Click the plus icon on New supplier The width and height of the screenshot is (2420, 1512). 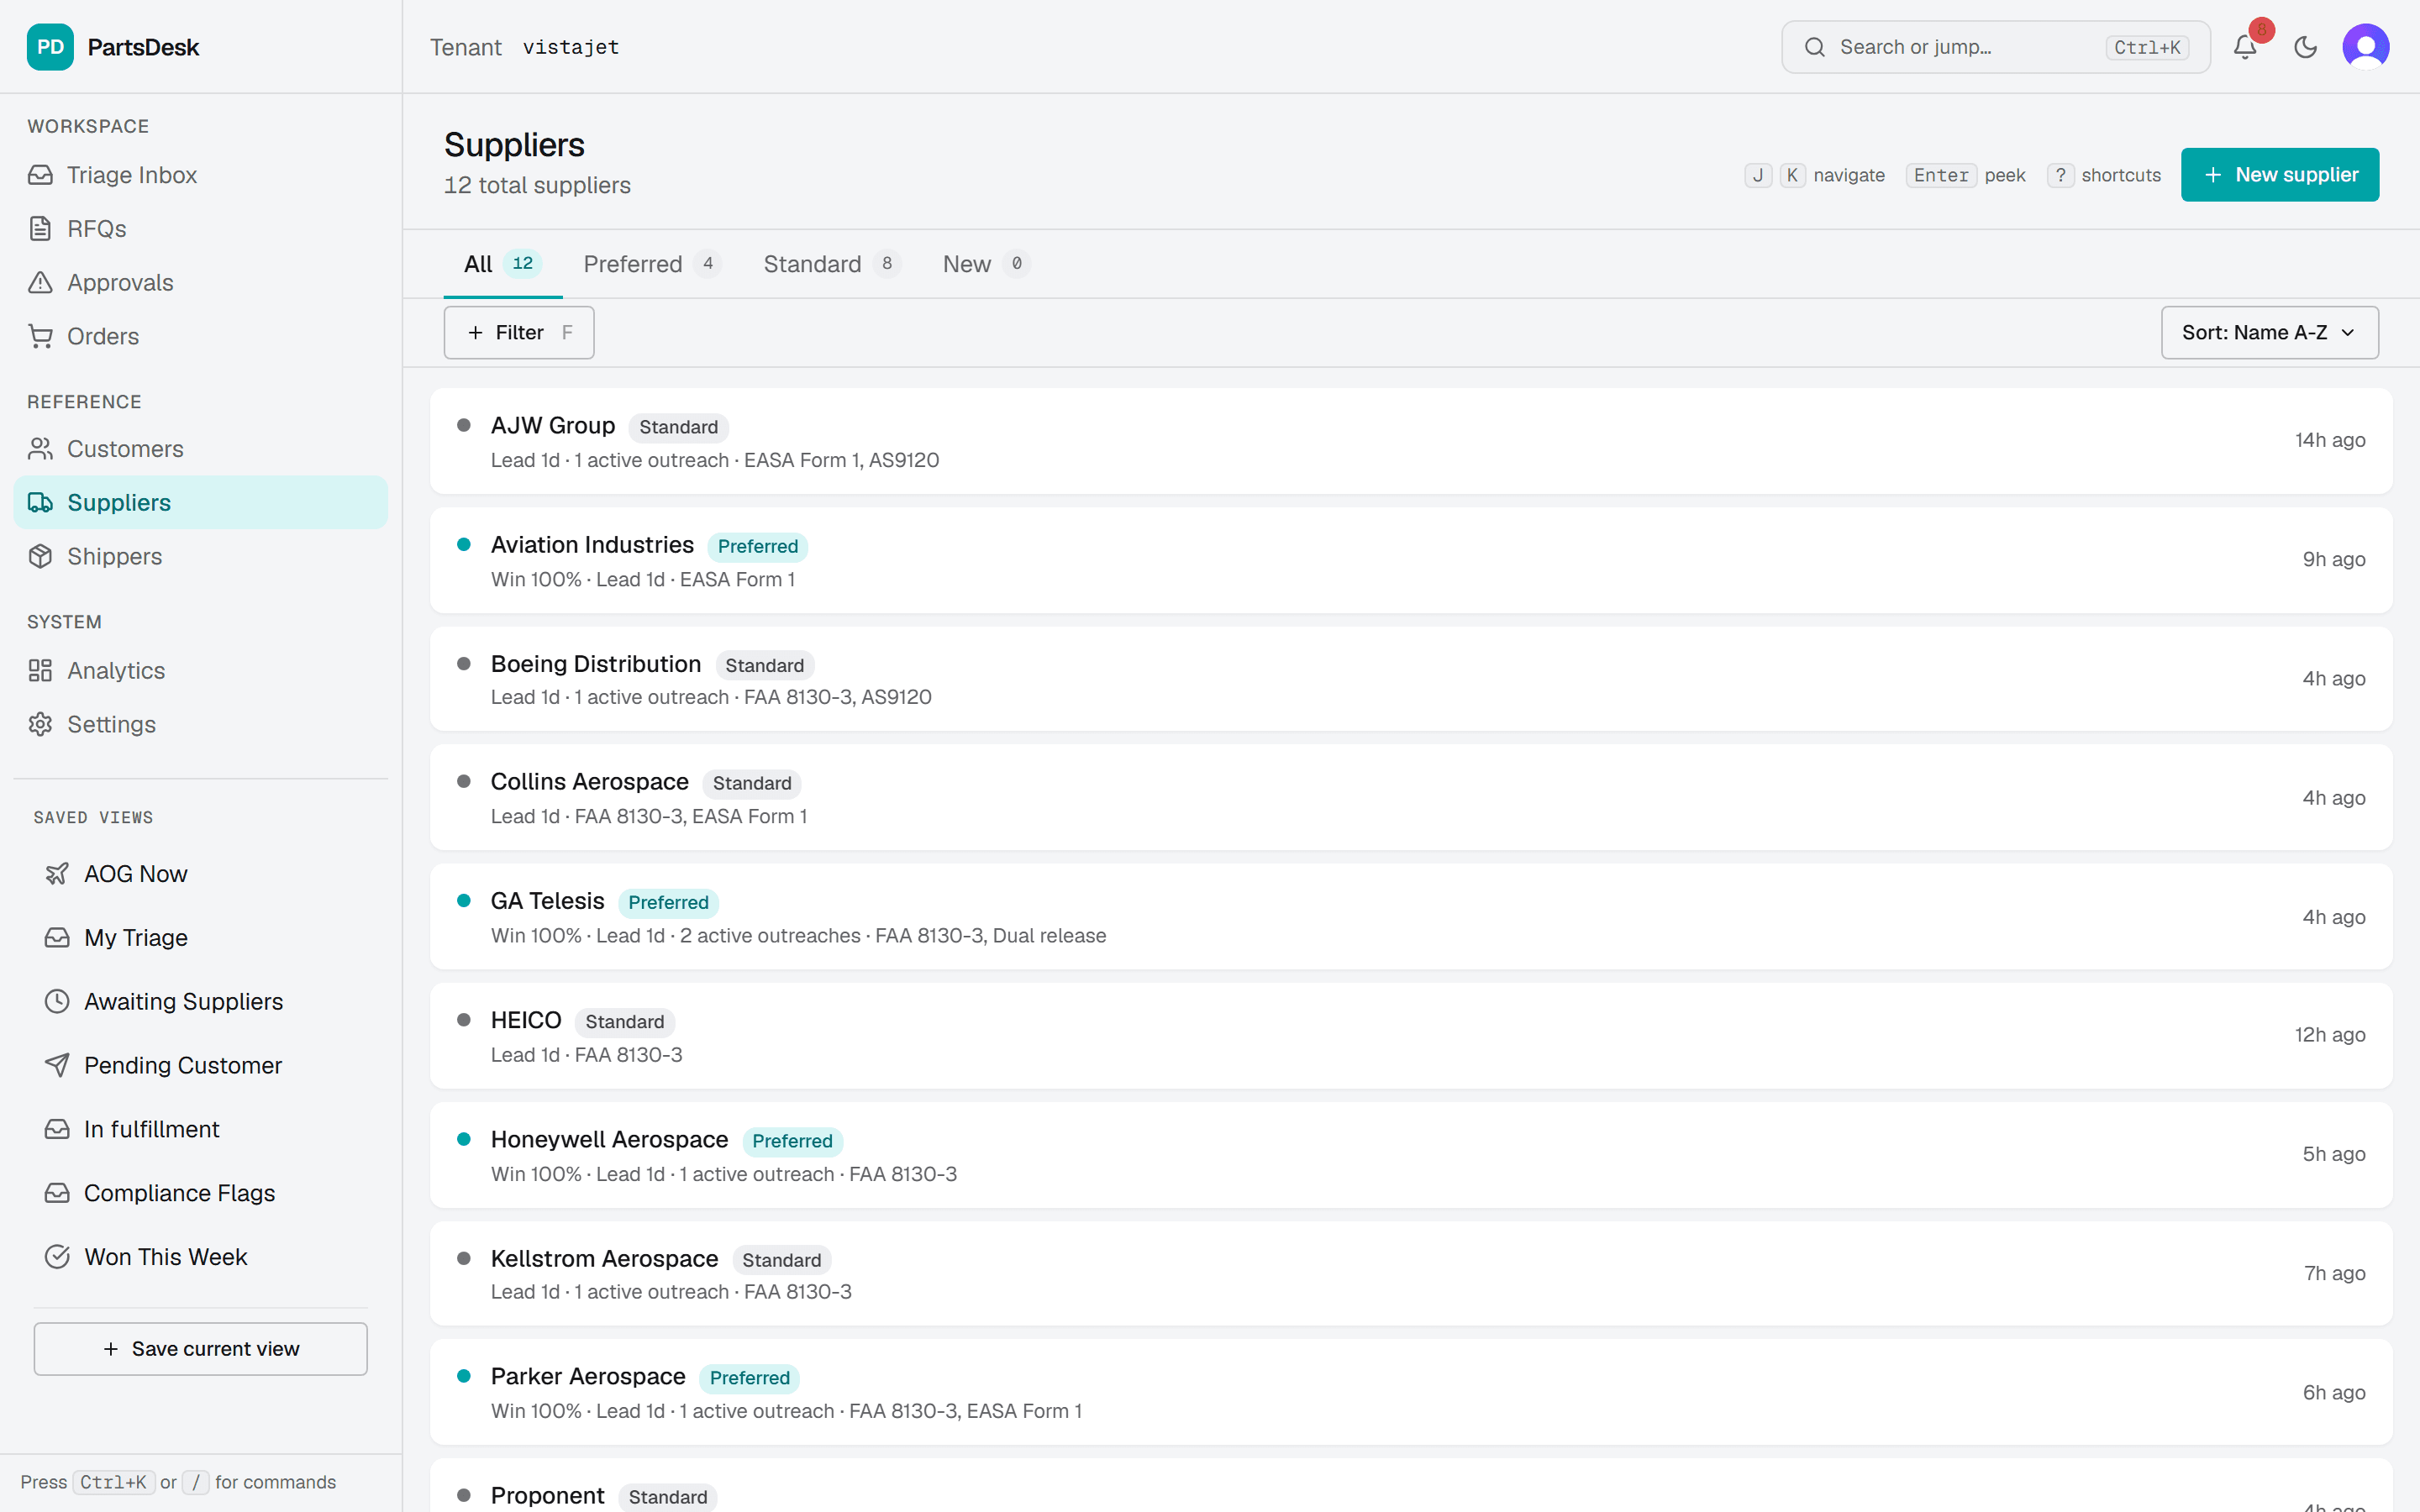[x=2213, y=175]
